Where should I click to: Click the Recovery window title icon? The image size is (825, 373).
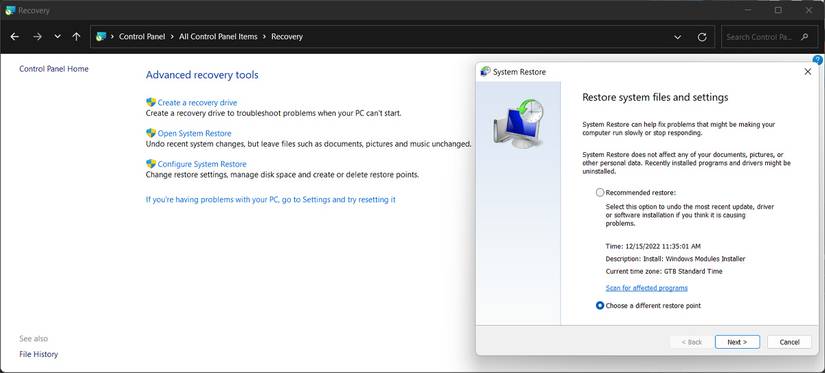click(x=10, y=10)
